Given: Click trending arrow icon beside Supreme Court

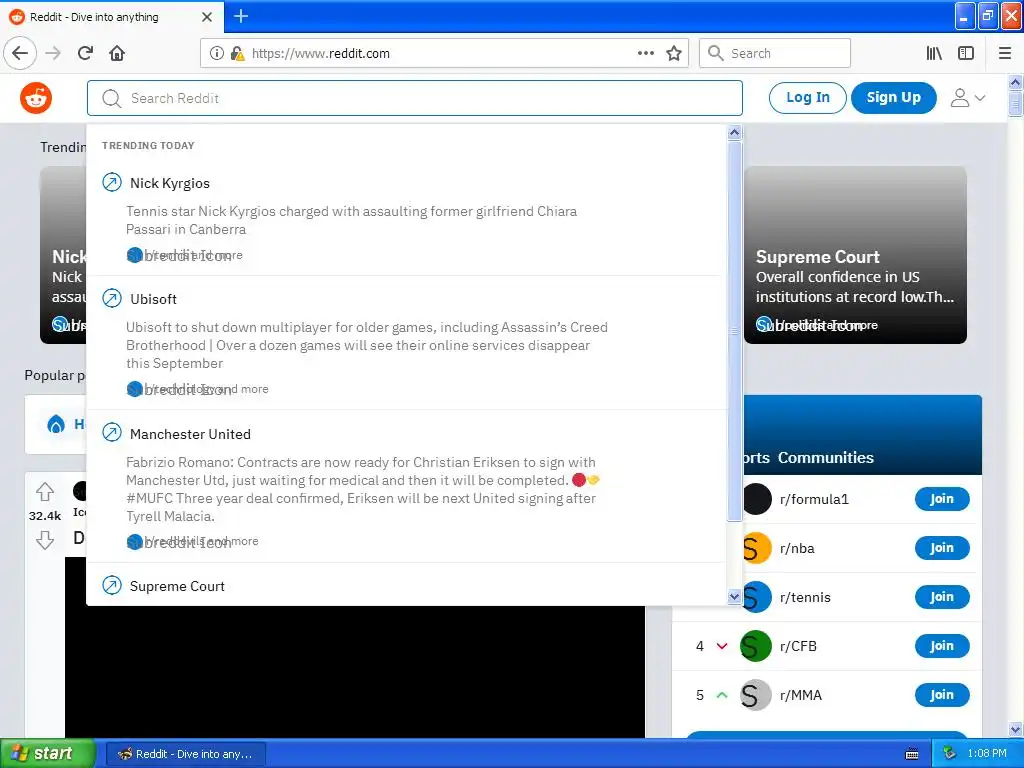Looking at the screenshot, I should (112, 585).
